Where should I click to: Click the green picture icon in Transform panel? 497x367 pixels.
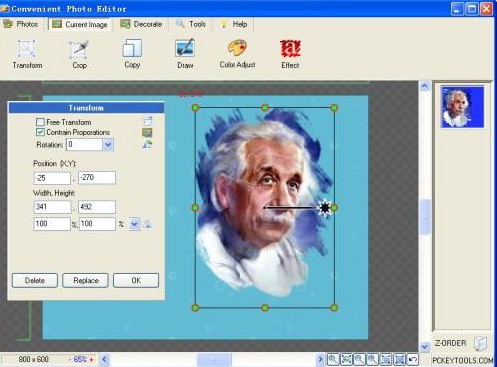tap(147, 133)
